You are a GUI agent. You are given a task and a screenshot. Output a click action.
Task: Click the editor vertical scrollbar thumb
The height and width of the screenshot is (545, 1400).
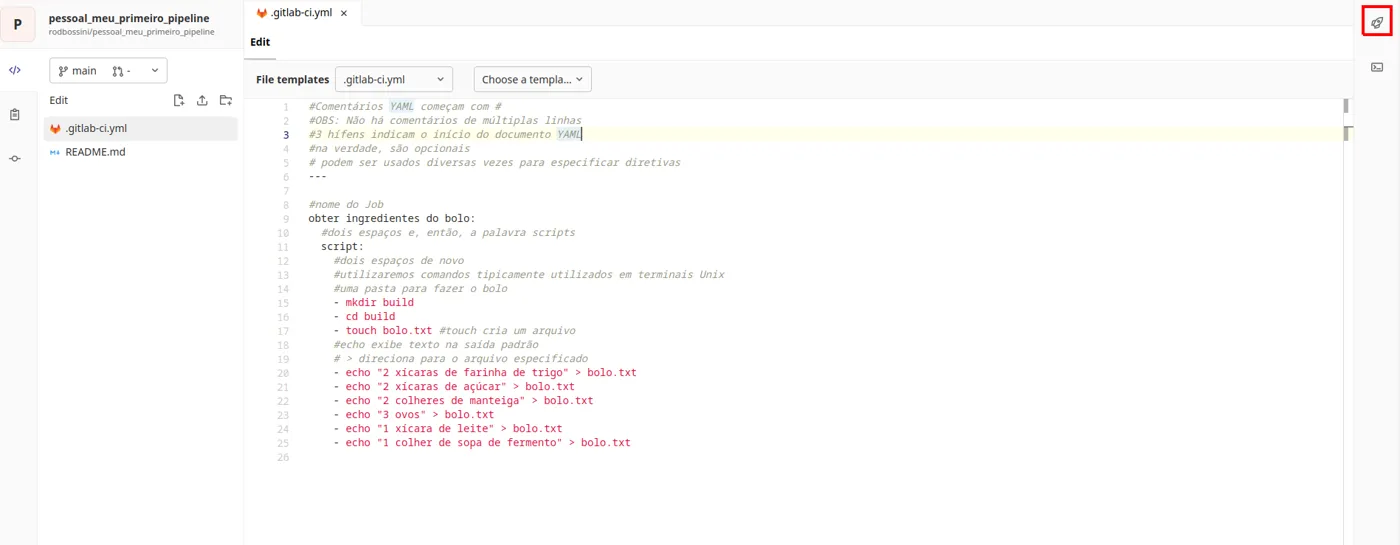pyautogui.click(x=1346, y=105)
